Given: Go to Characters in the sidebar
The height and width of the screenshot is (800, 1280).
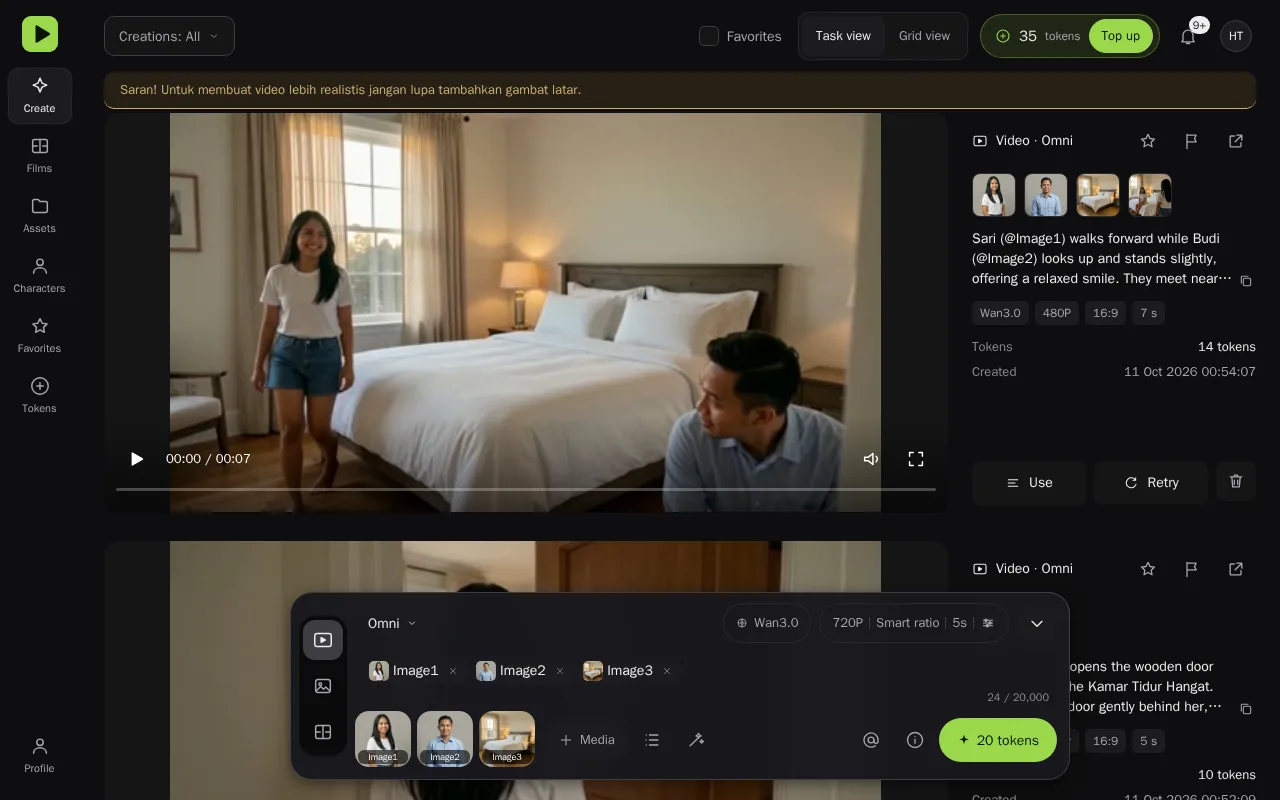Looking at the screenshot, I should pos(40,276).
